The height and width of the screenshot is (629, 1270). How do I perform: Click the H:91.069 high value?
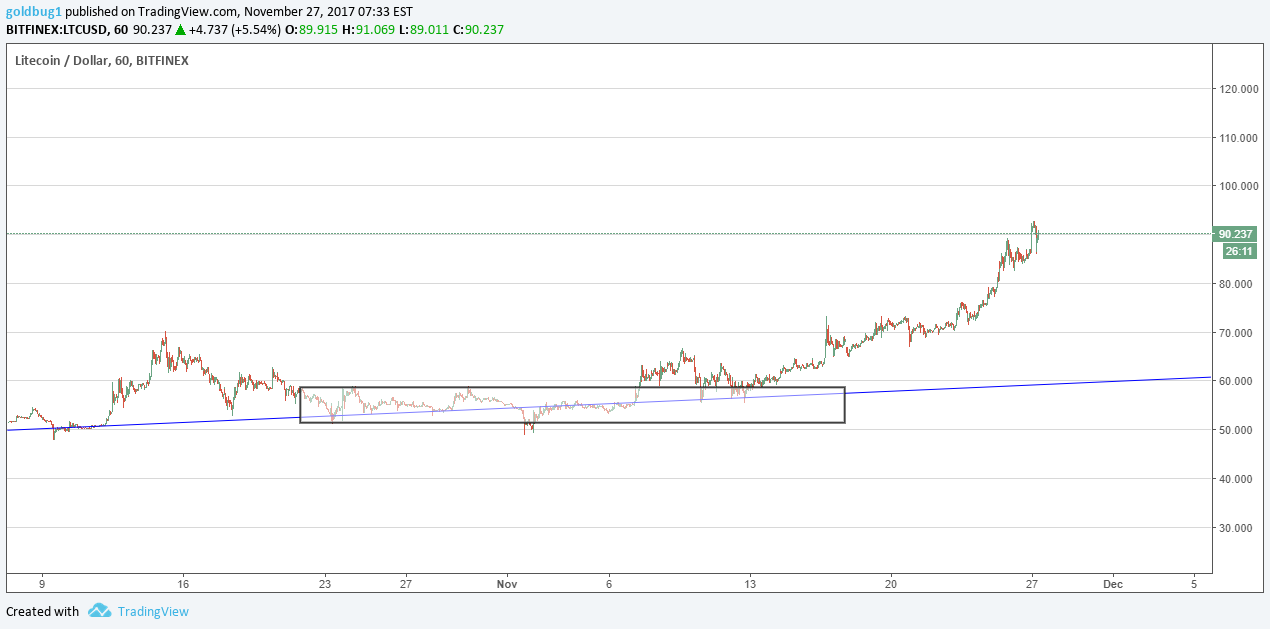(368, 29)
